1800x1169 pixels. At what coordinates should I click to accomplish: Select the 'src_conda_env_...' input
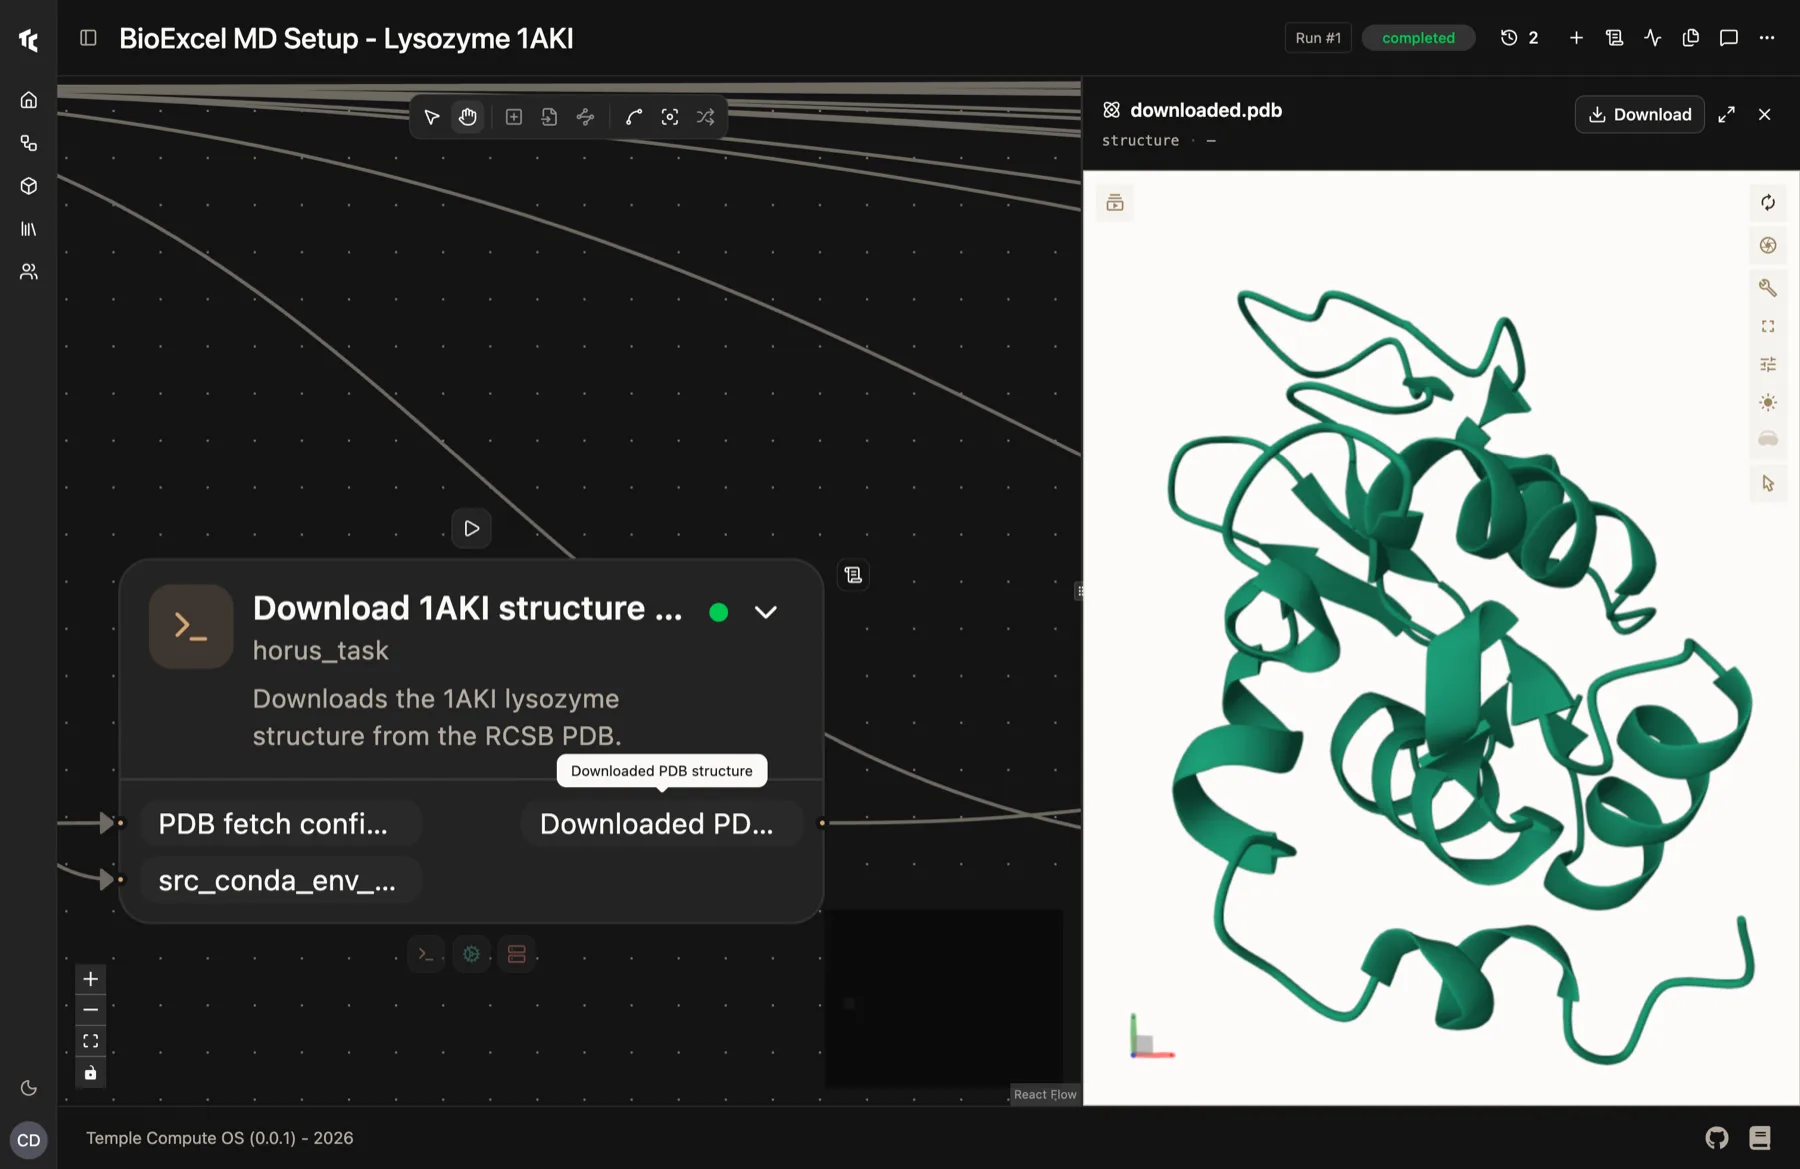tap(281, 880)
